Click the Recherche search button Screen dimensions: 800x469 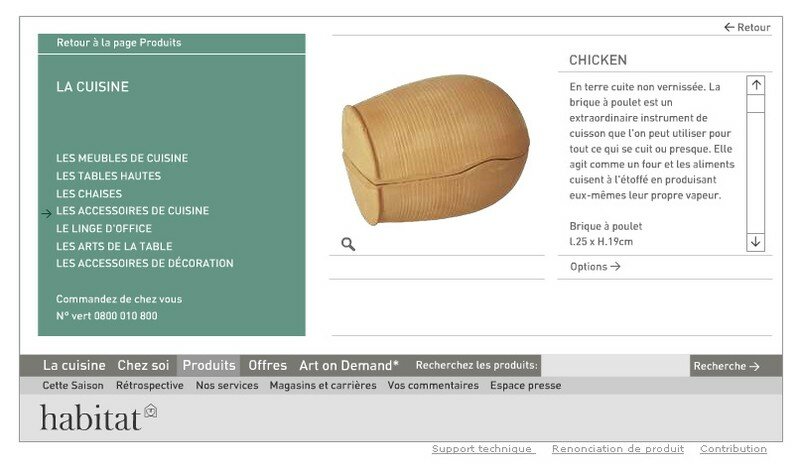727,366
